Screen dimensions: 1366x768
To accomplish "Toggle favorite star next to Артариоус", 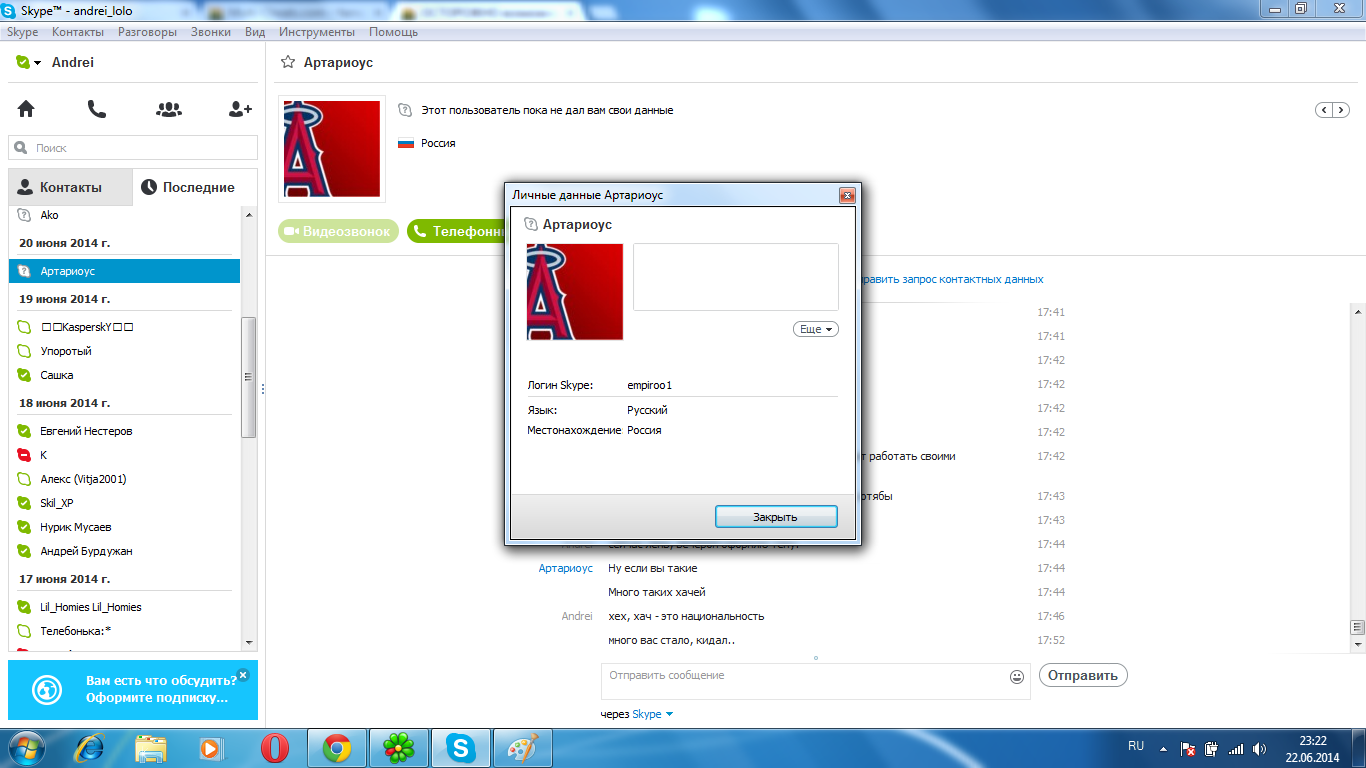I will [x=288, y=62].
